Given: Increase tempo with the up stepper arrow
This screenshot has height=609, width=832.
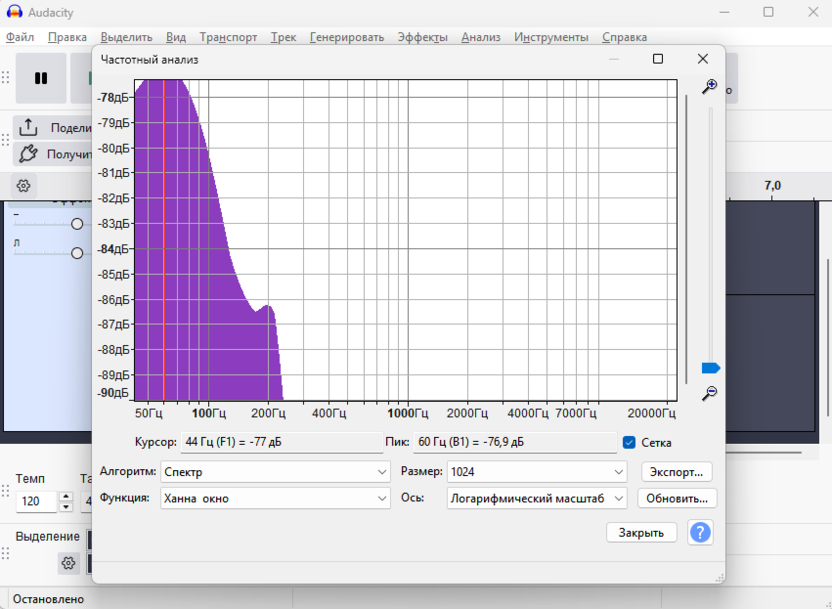Looking at the screenshot, I should [66, 497].
